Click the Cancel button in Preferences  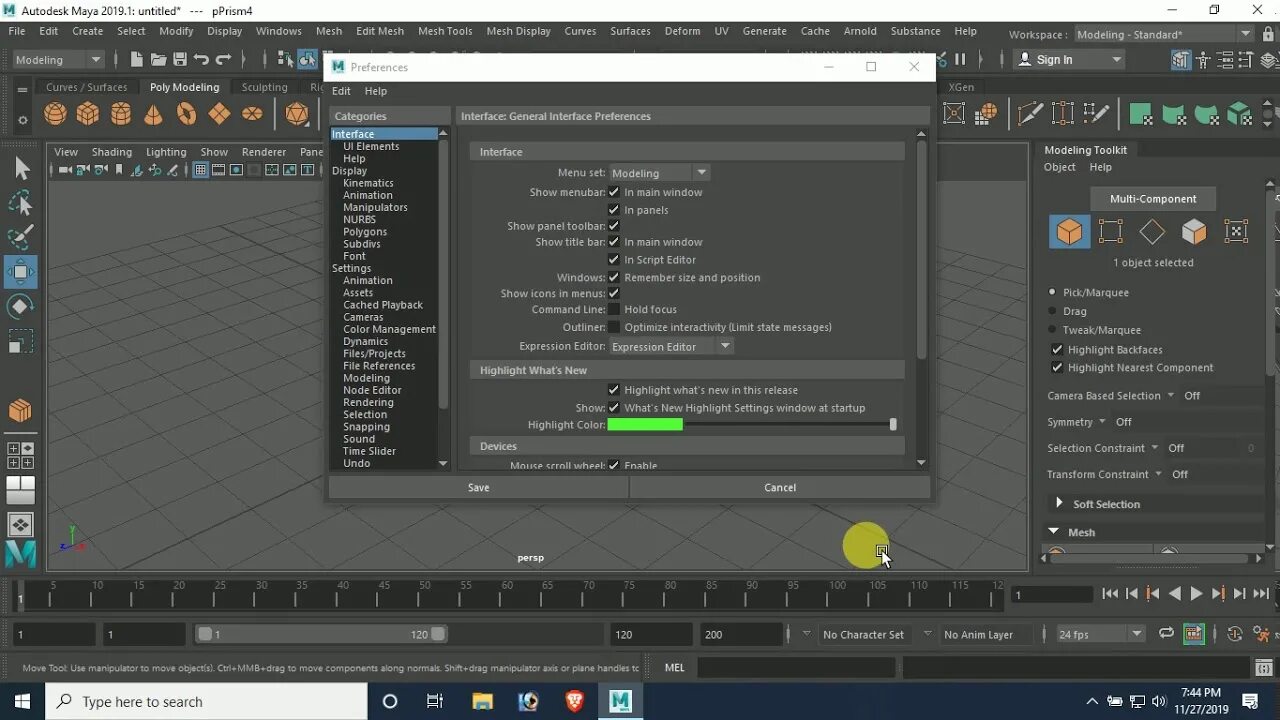point(780,488)
